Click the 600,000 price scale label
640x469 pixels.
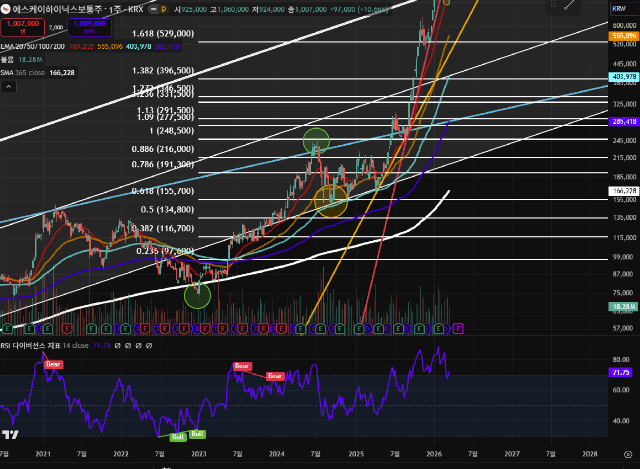624,25
